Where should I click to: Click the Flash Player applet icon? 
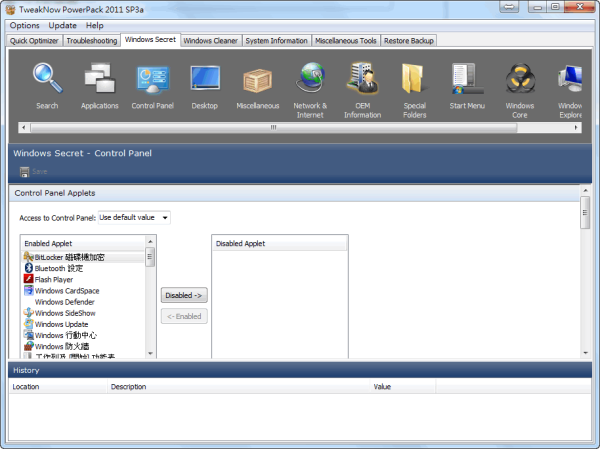click(29, 279)
